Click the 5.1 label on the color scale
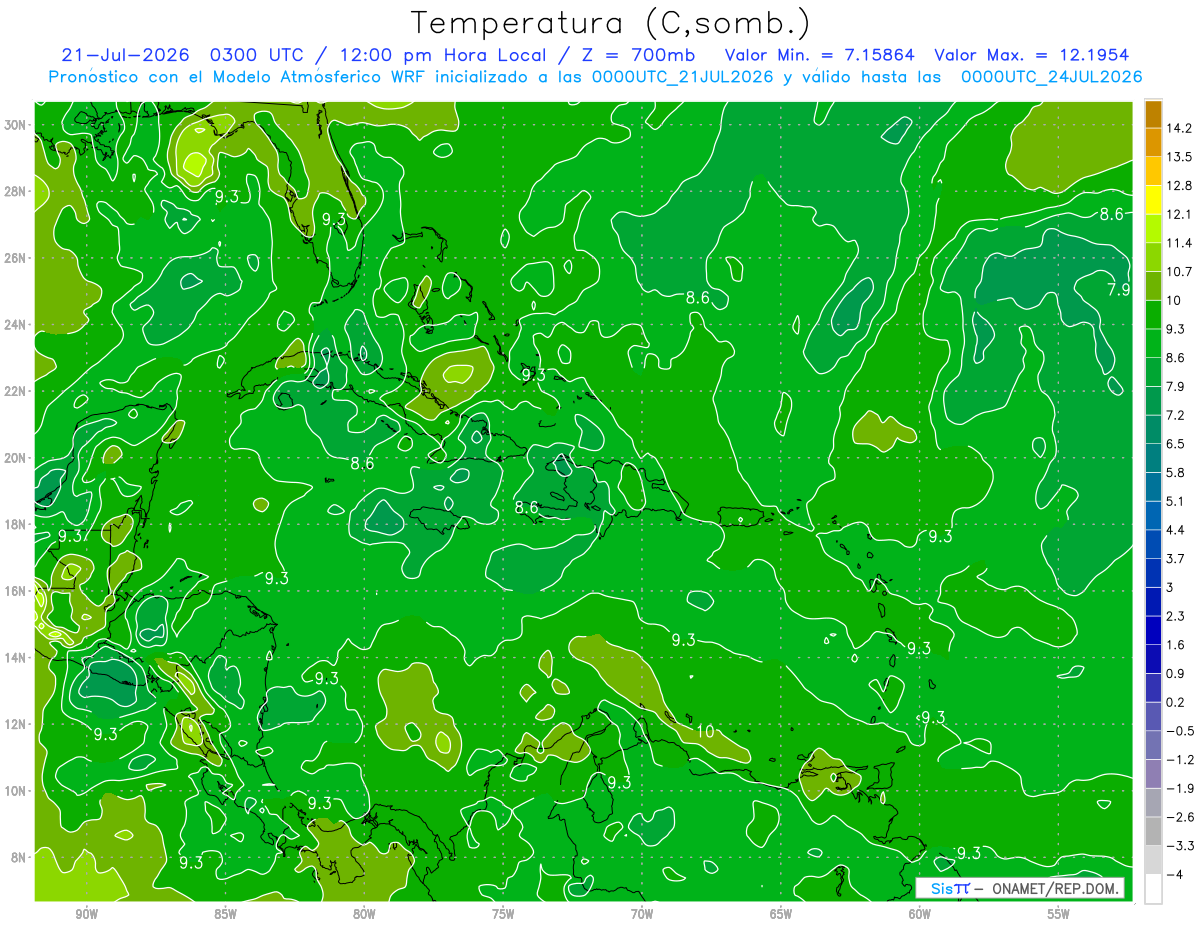Screen dimensions: 1200x927 pos(1175,501)
